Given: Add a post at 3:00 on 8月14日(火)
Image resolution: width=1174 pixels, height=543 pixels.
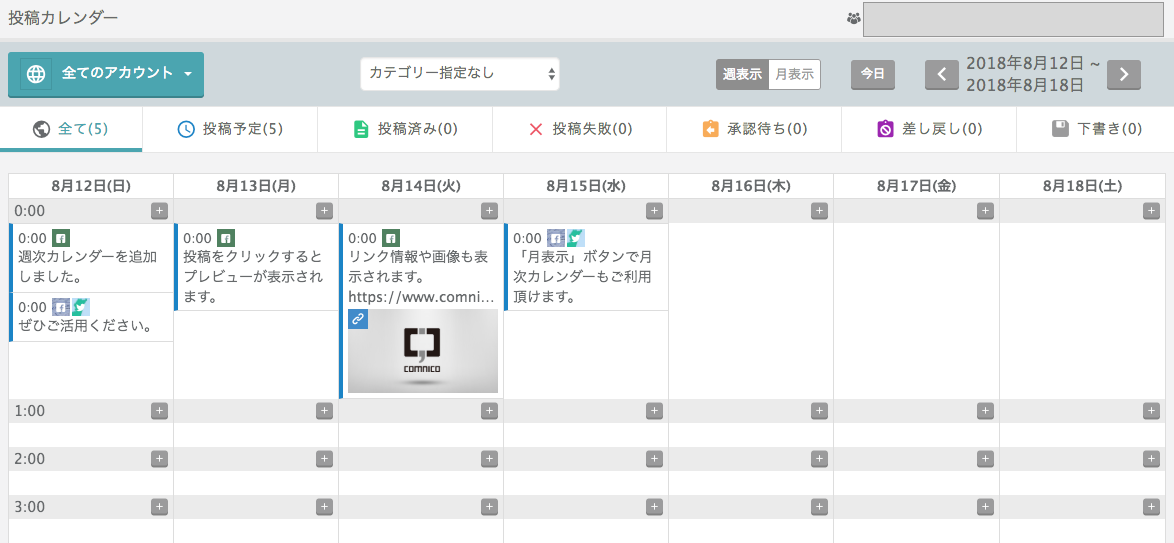Looking at the screenshot, I should [489, 506].
